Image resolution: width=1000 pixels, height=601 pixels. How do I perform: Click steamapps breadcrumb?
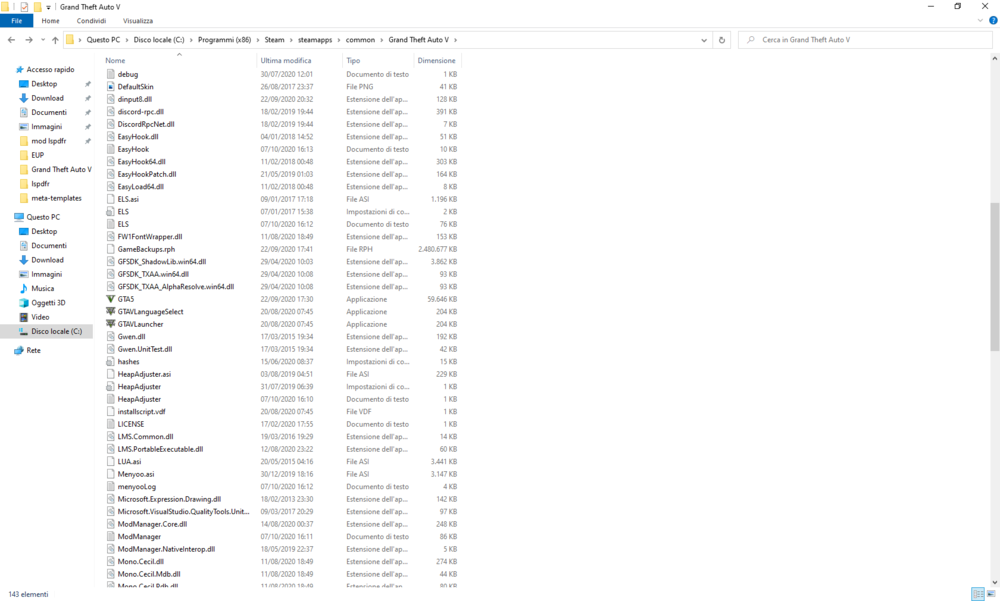click(315, 40)
